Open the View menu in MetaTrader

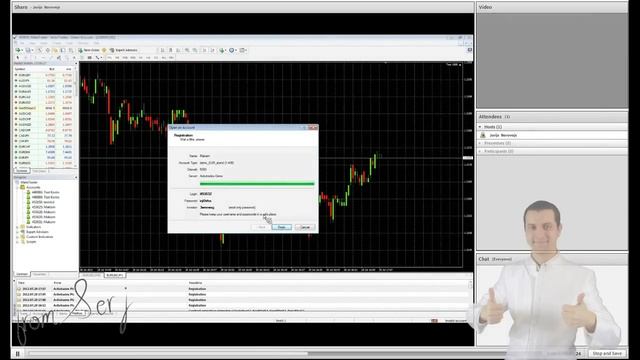pyautogui.click(x=32, y=43)
